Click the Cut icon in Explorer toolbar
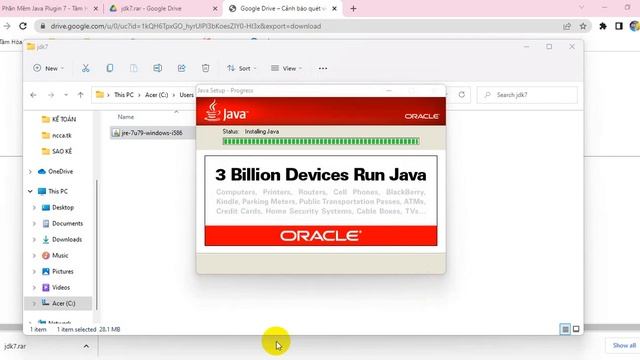The height and width of the screenshot is (360, 640). coord(85,68)
